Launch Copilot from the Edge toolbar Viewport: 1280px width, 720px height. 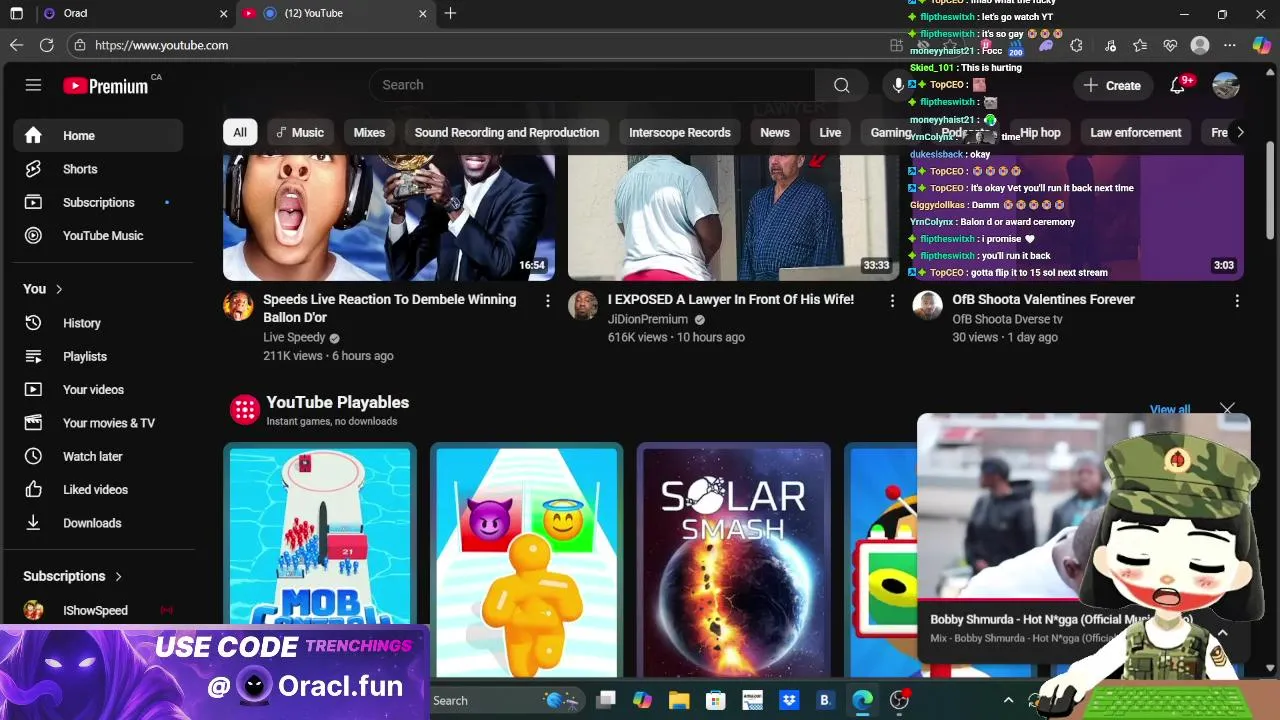[x=1261, y=45]
